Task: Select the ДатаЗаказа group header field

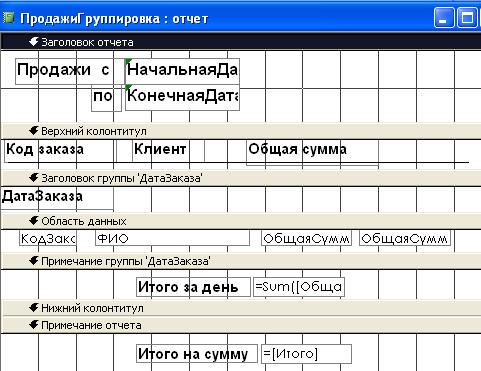Action: pyautogui.click(x=57, y=198)
